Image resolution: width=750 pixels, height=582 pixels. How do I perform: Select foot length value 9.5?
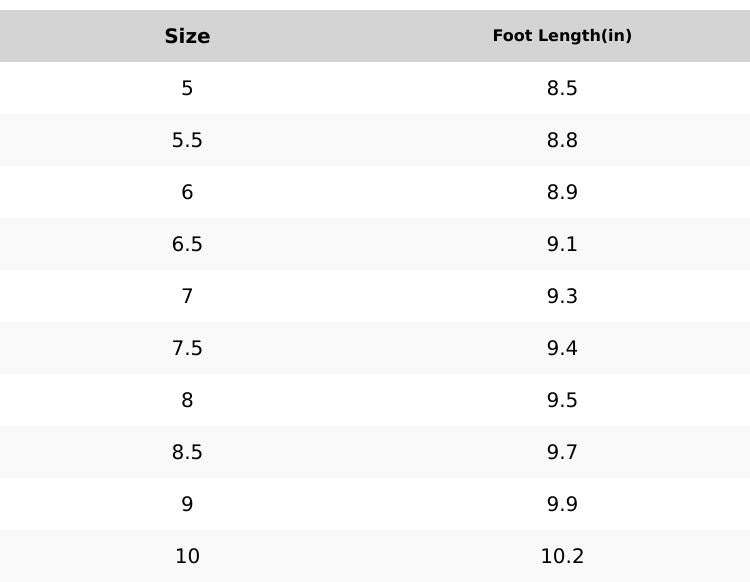(x=562, y=400)
